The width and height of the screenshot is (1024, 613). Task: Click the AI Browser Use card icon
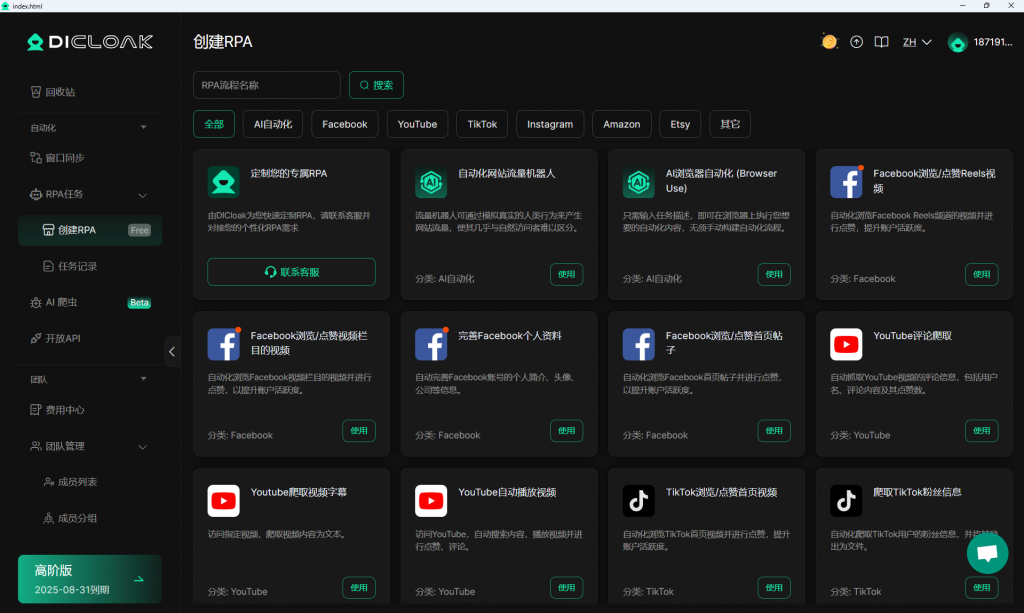(638, 181)
